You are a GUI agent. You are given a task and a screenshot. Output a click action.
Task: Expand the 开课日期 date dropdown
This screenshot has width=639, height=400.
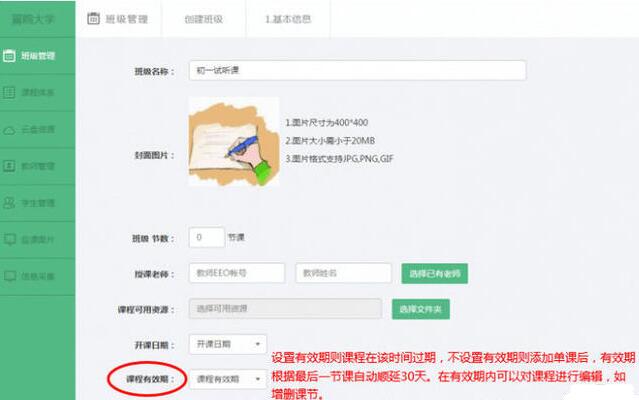point(229,344)
